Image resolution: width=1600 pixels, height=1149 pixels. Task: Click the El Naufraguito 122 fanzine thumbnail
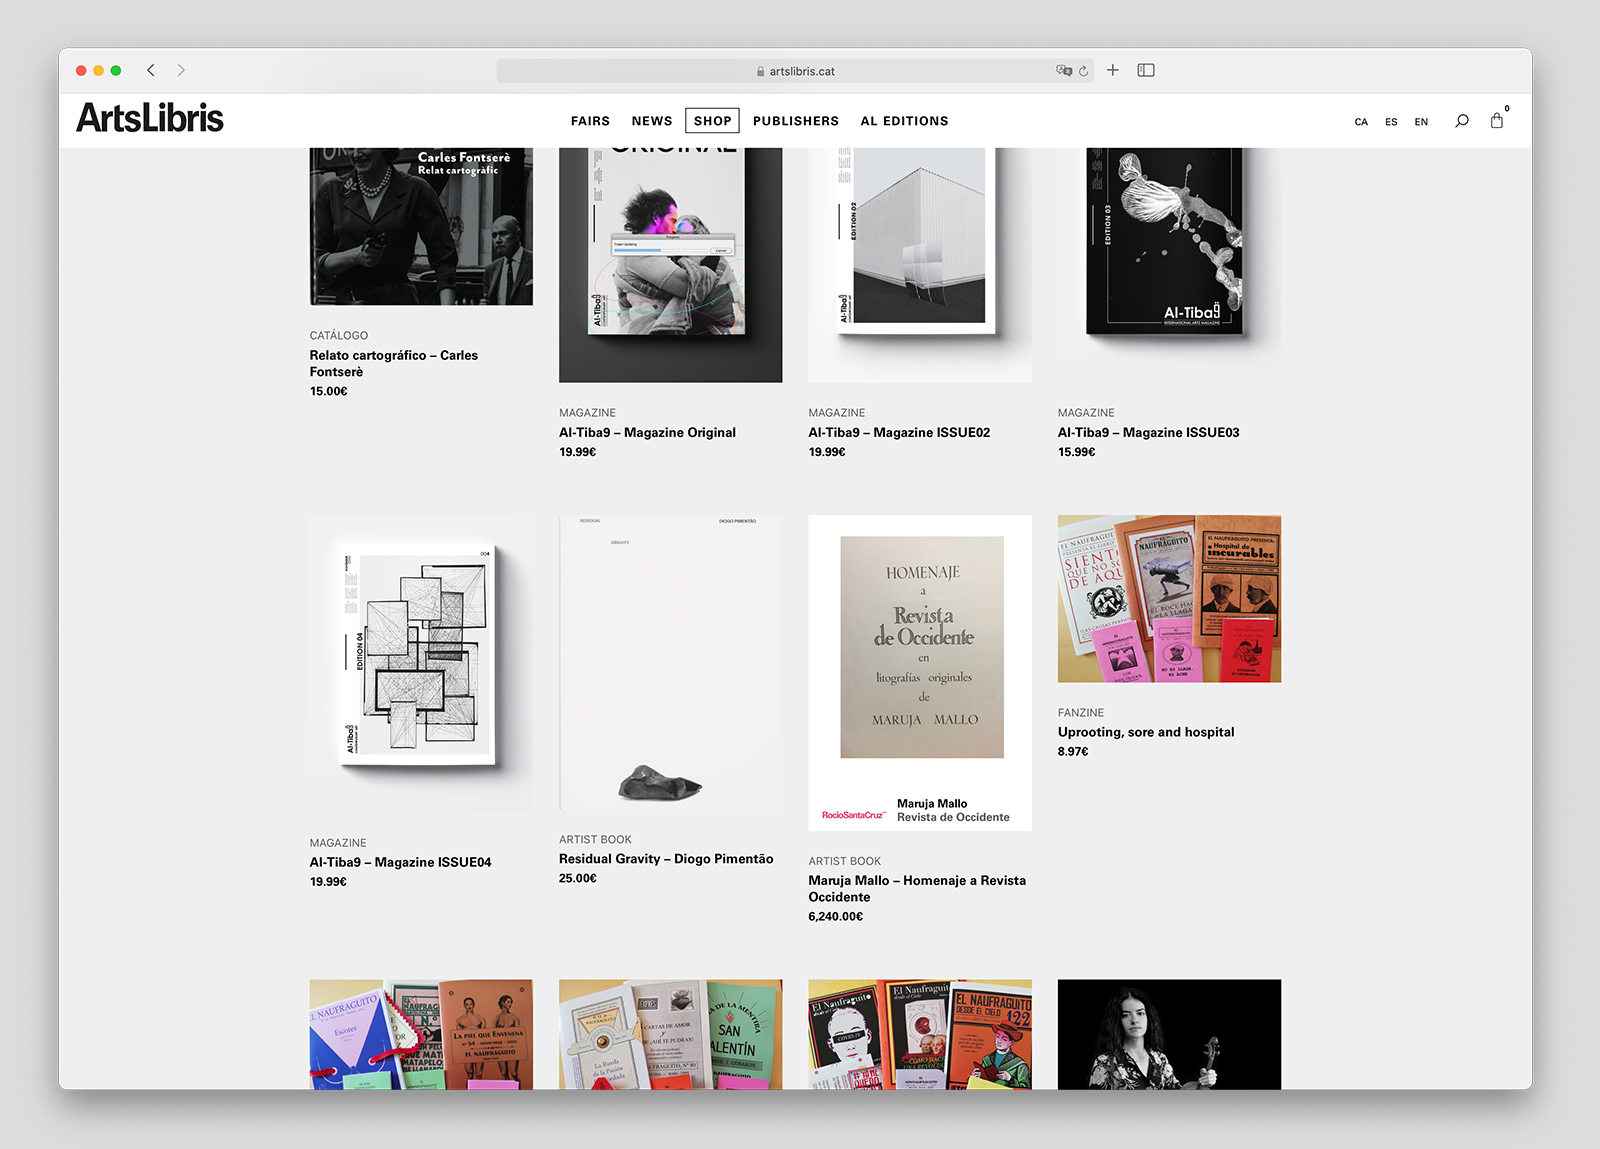[x=920, y=1034]
